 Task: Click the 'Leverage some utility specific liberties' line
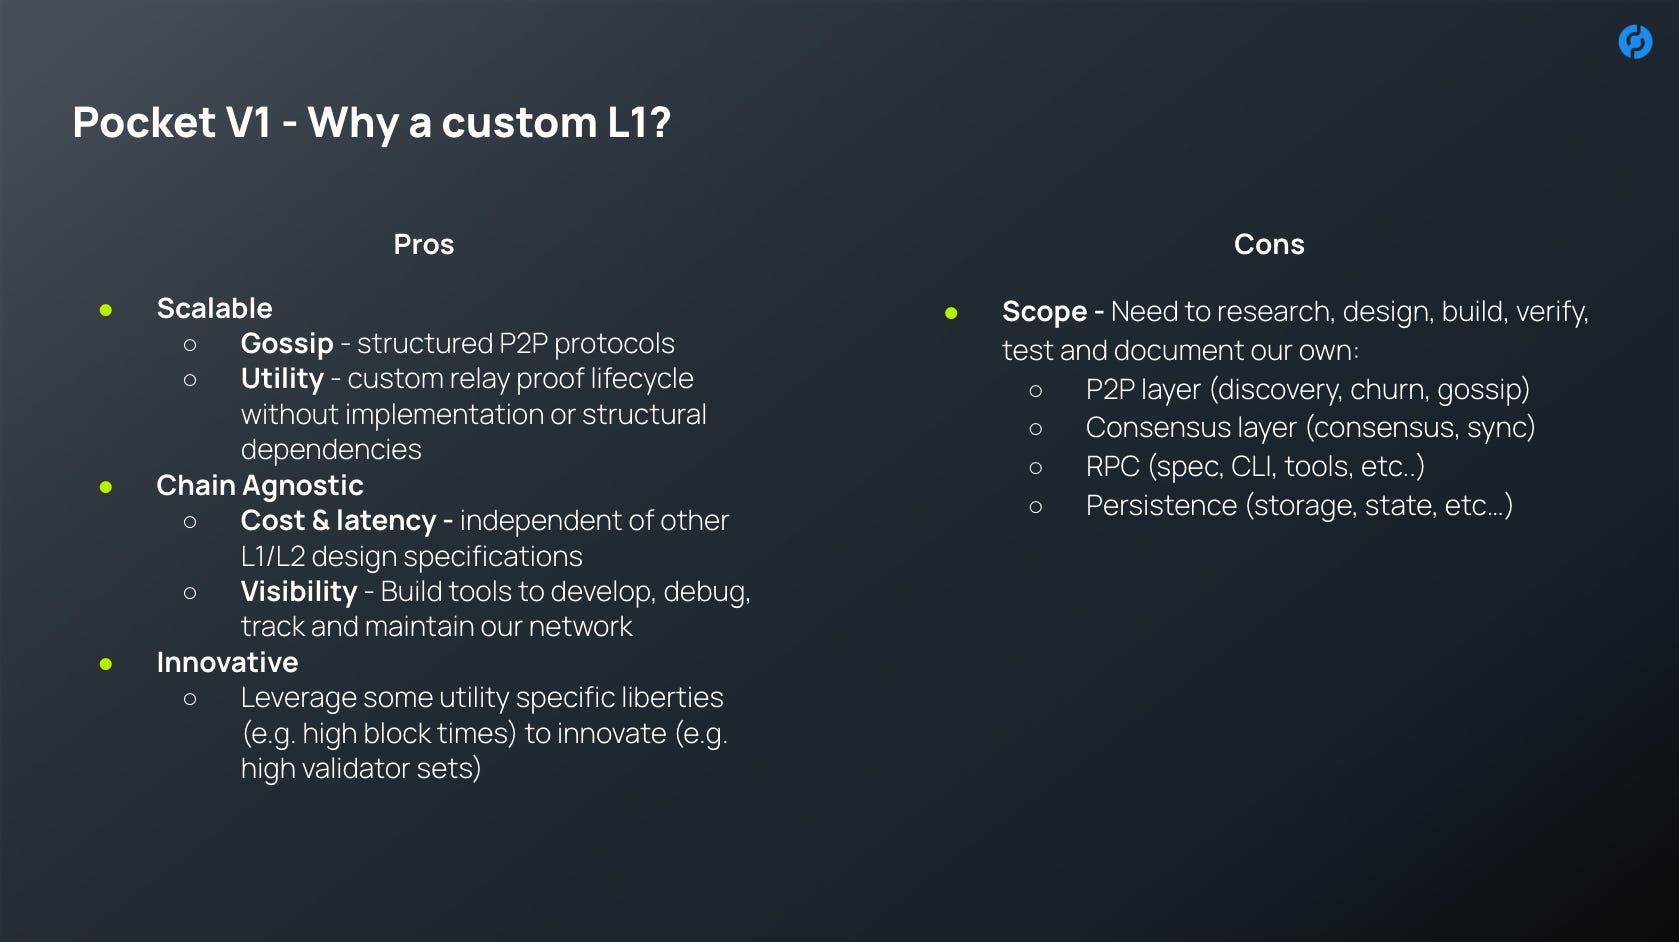[x=481, y=698]
